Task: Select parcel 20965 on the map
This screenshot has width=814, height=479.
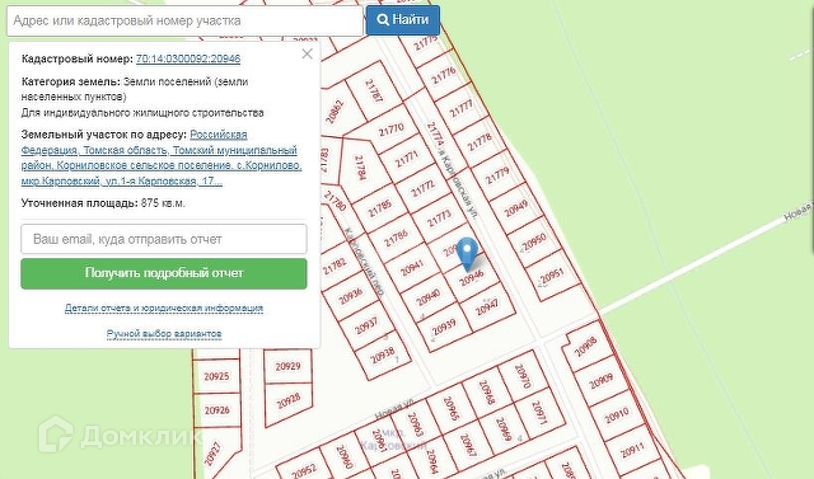Action: click(x=451, y=409)
